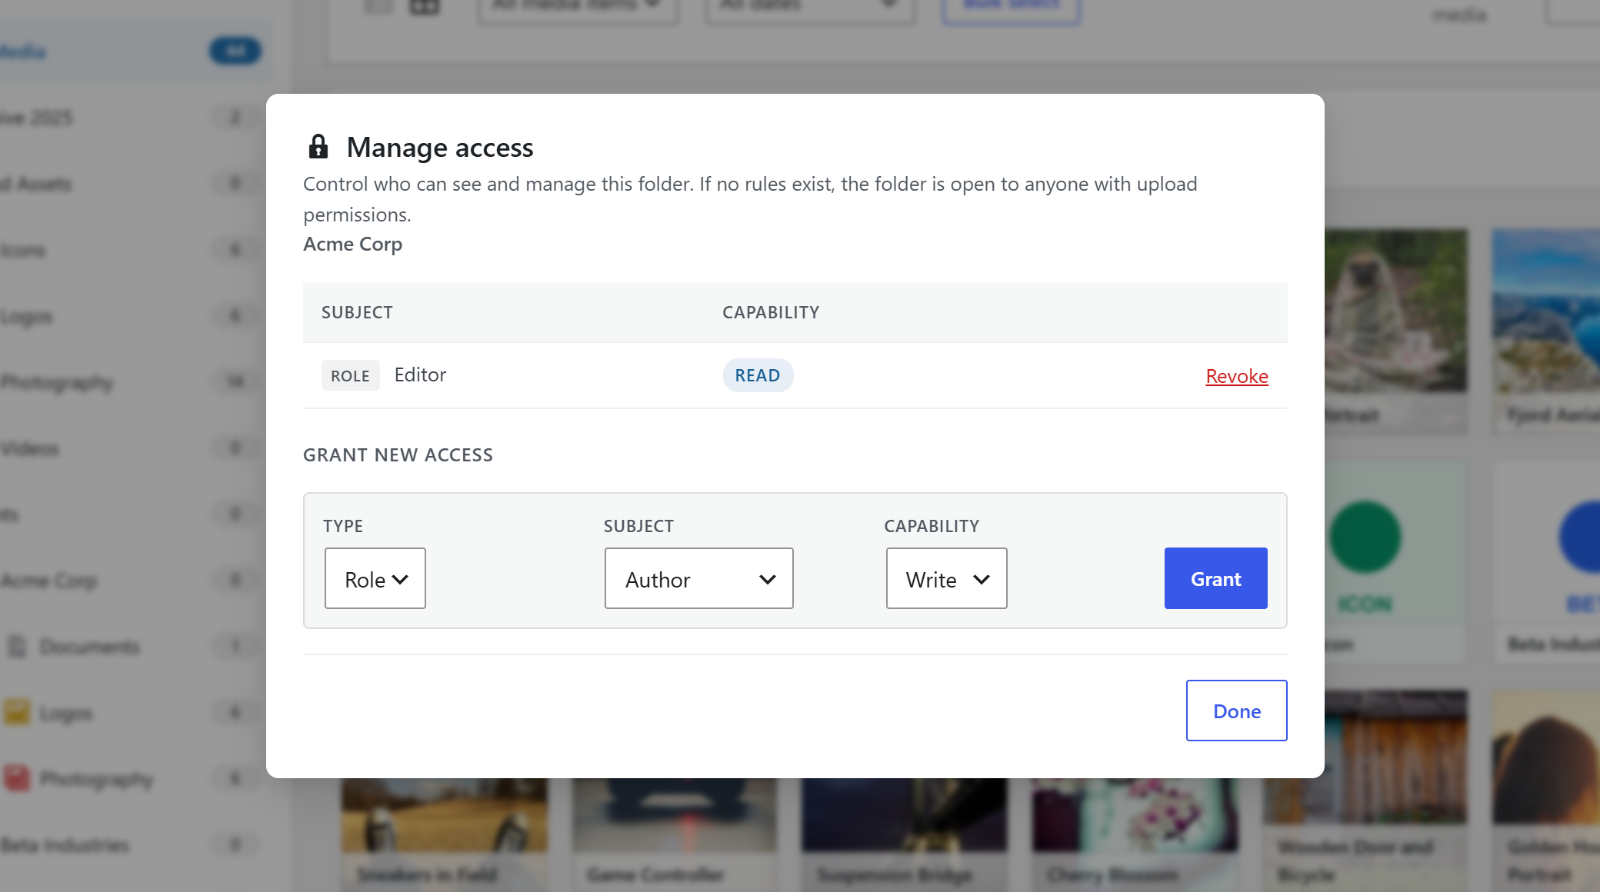1600x892 pixels.
Task: Click the Done button
Action: pos(1236,711)
